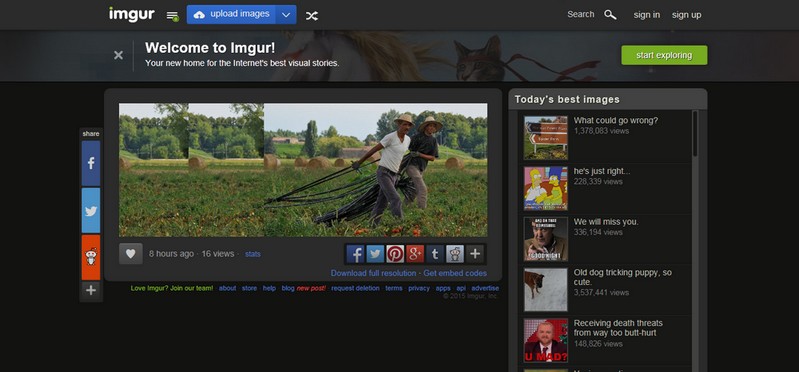Share on Facebook from left share sidebar
The image size is (799, 372).
(x=91, y=164)
